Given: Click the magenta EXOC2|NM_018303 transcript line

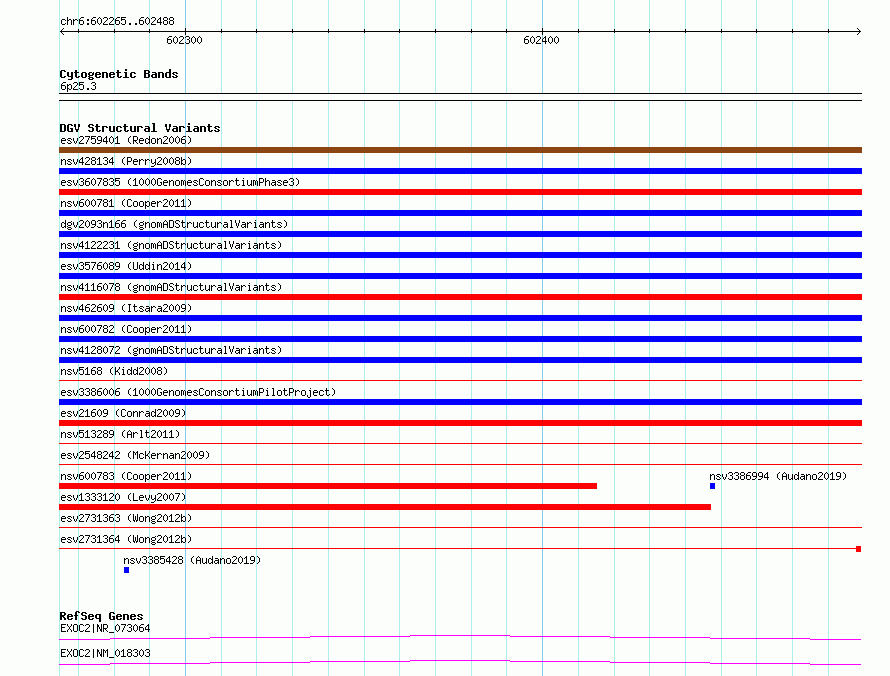Looking at the screenshot, I should pyautogui.click(x=460, y=662).
